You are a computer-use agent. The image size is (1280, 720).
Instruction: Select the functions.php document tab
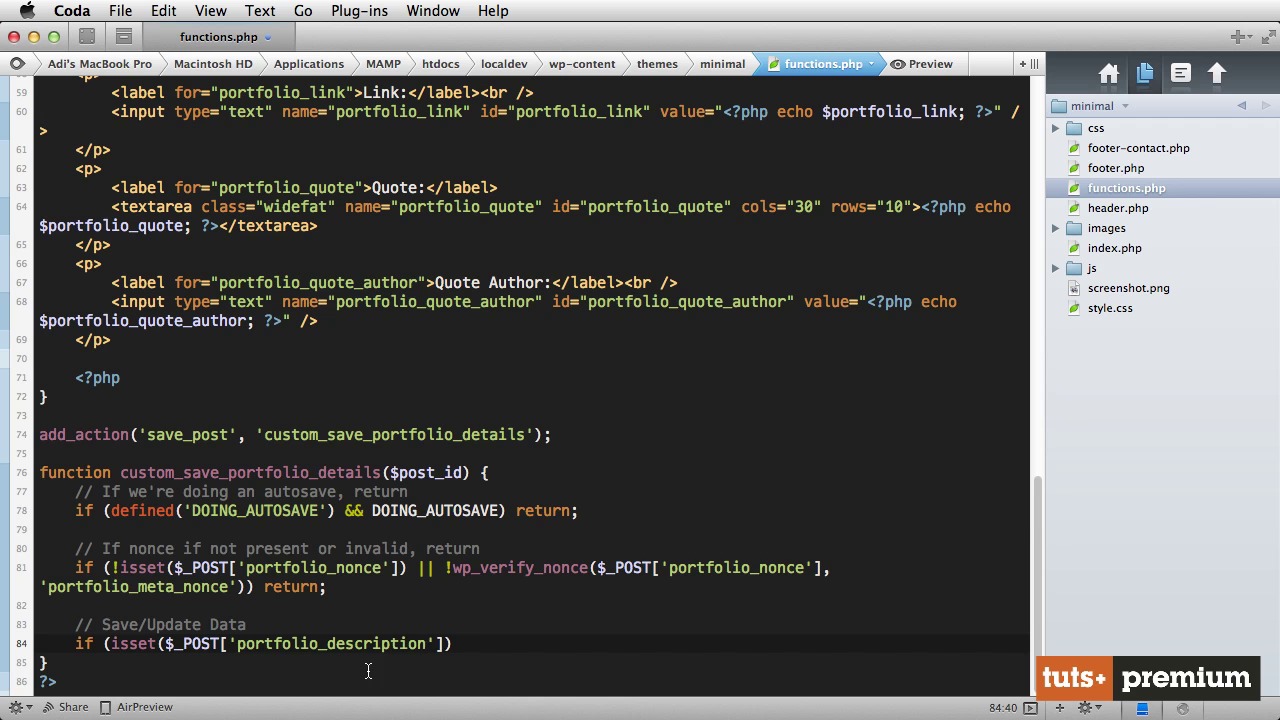(x=218, y=37)
